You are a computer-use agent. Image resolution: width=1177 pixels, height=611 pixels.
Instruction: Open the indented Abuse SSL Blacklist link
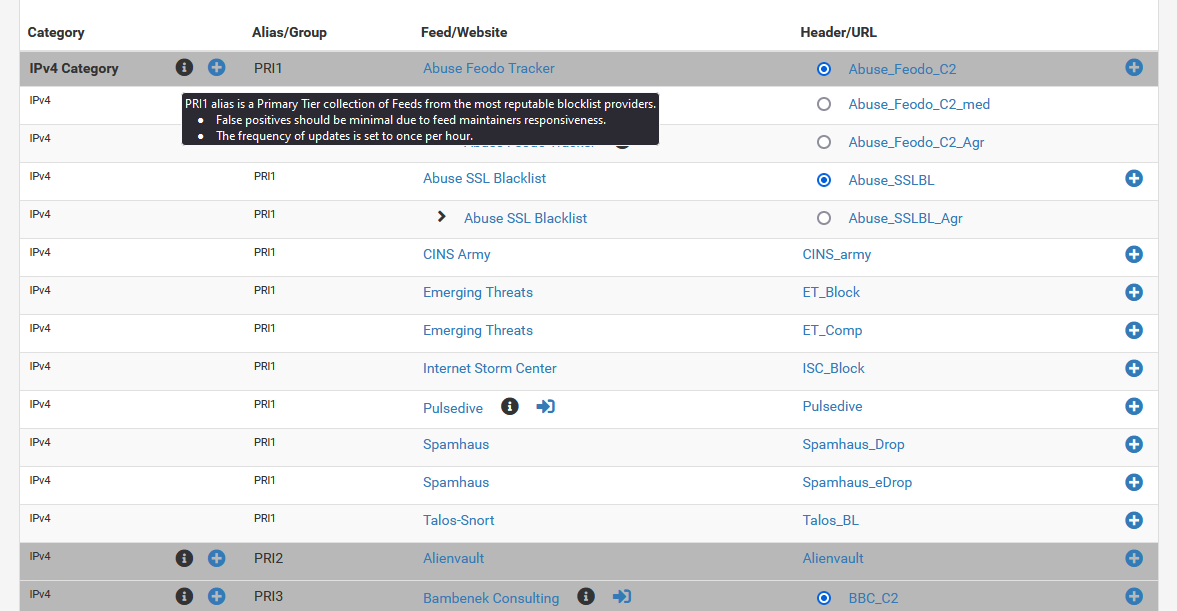(x=525, y=218)
